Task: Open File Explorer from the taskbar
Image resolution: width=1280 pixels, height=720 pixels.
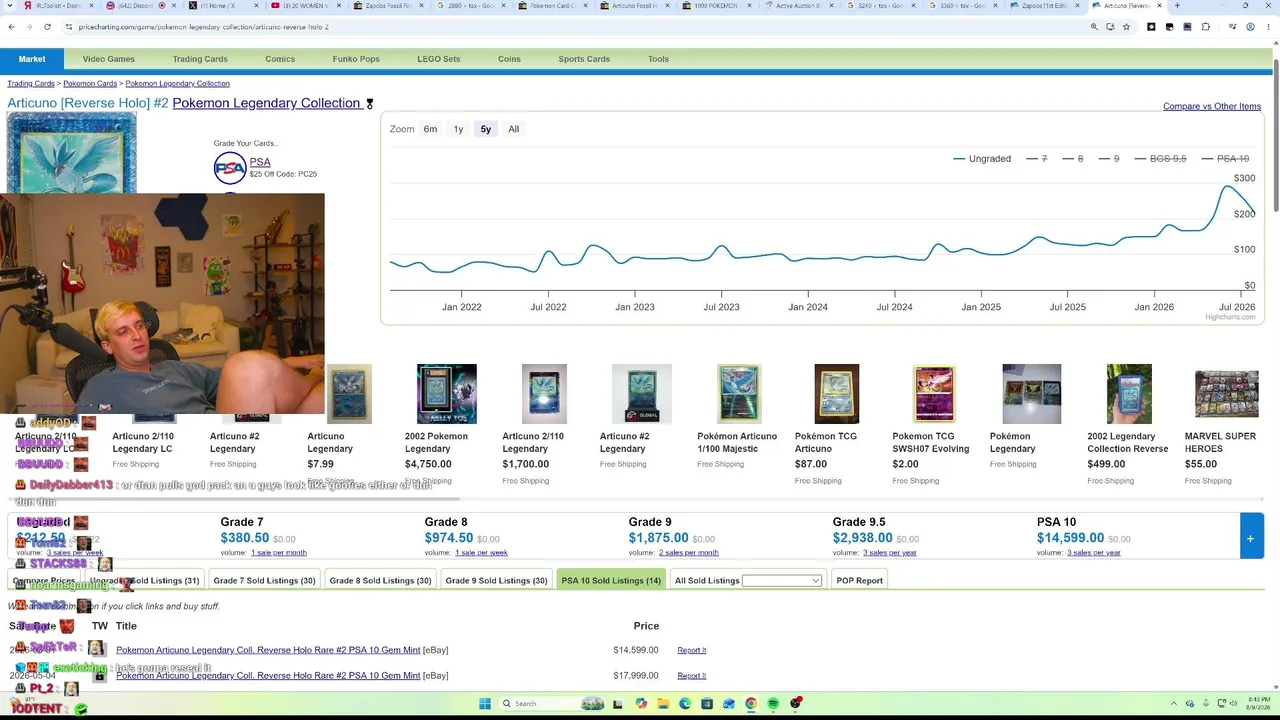Action: (x=662, y=704)
